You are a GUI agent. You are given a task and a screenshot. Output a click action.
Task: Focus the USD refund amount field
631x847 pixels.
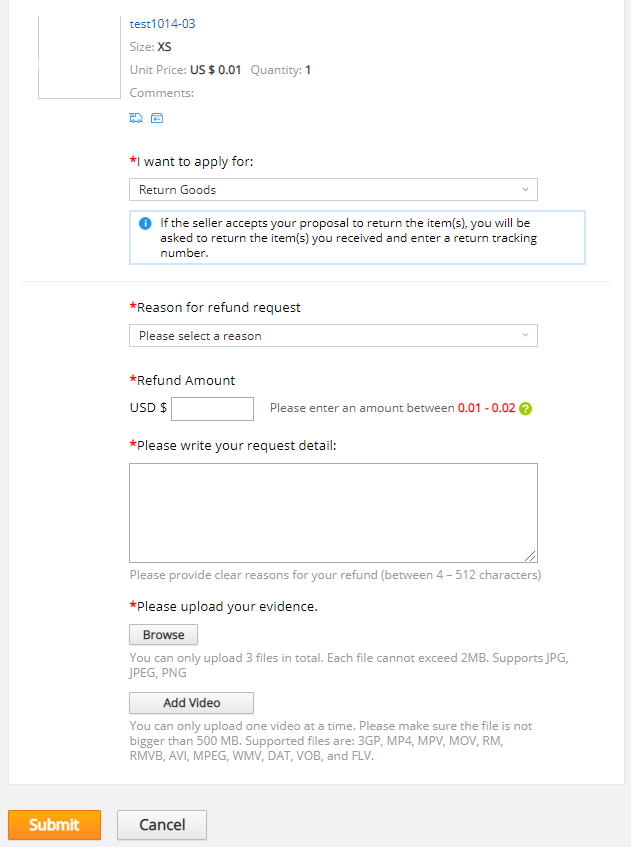(x=212, y=409)
